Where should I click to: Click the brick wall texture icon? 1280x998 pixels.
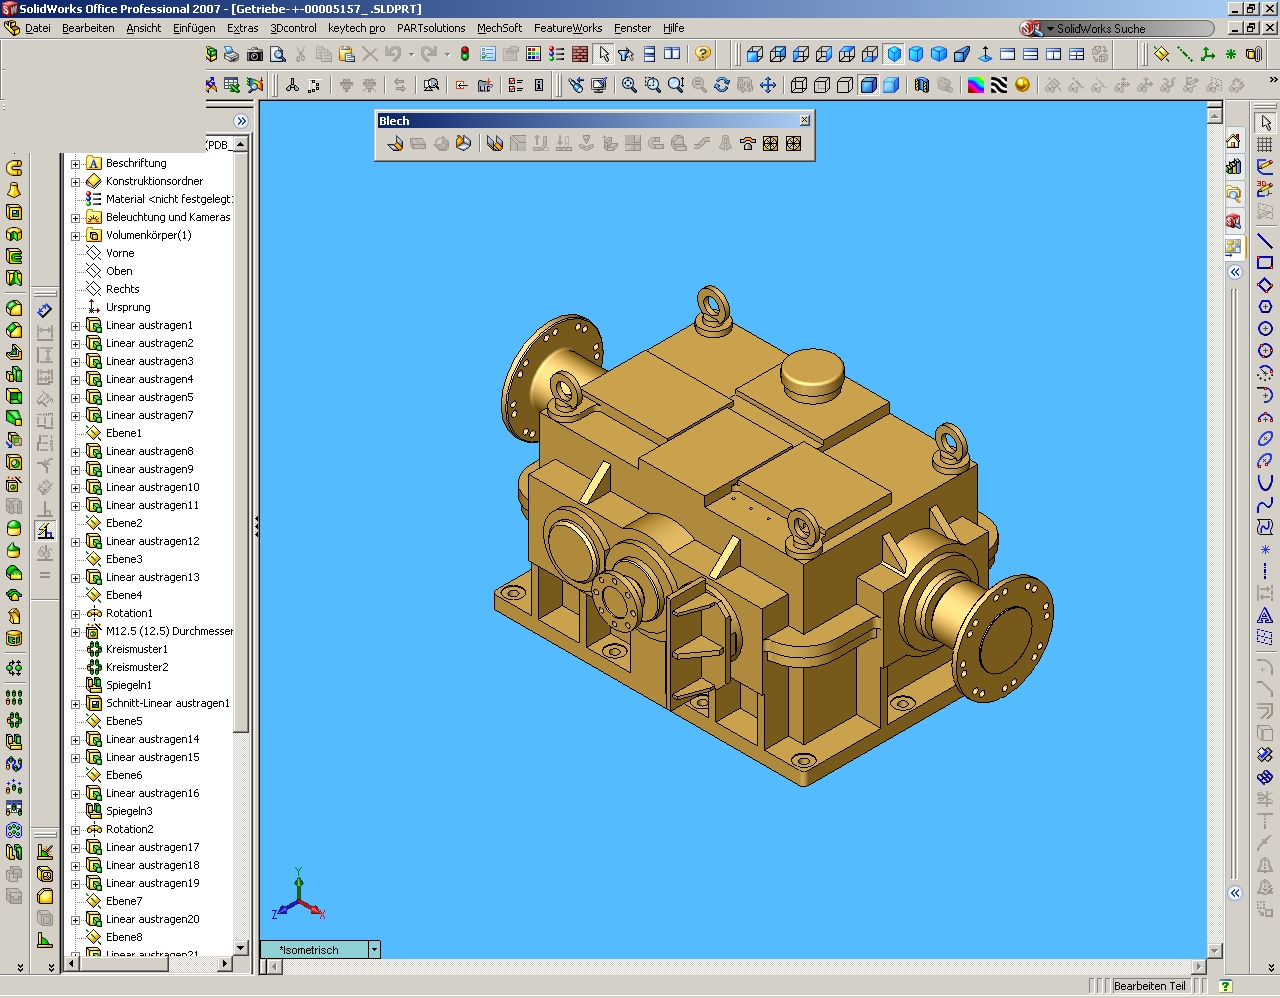click(580, 54)
